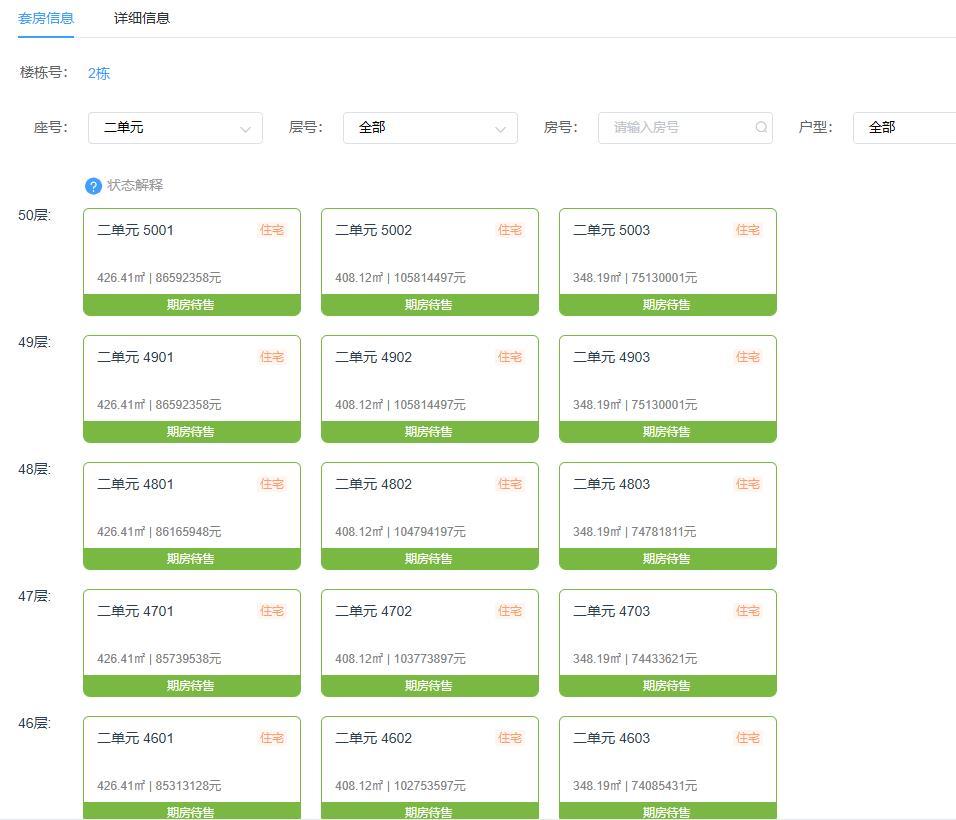Select unit card 二单元 5003
This screenshot has width=956, height=820.
click(x=668, y=262)
